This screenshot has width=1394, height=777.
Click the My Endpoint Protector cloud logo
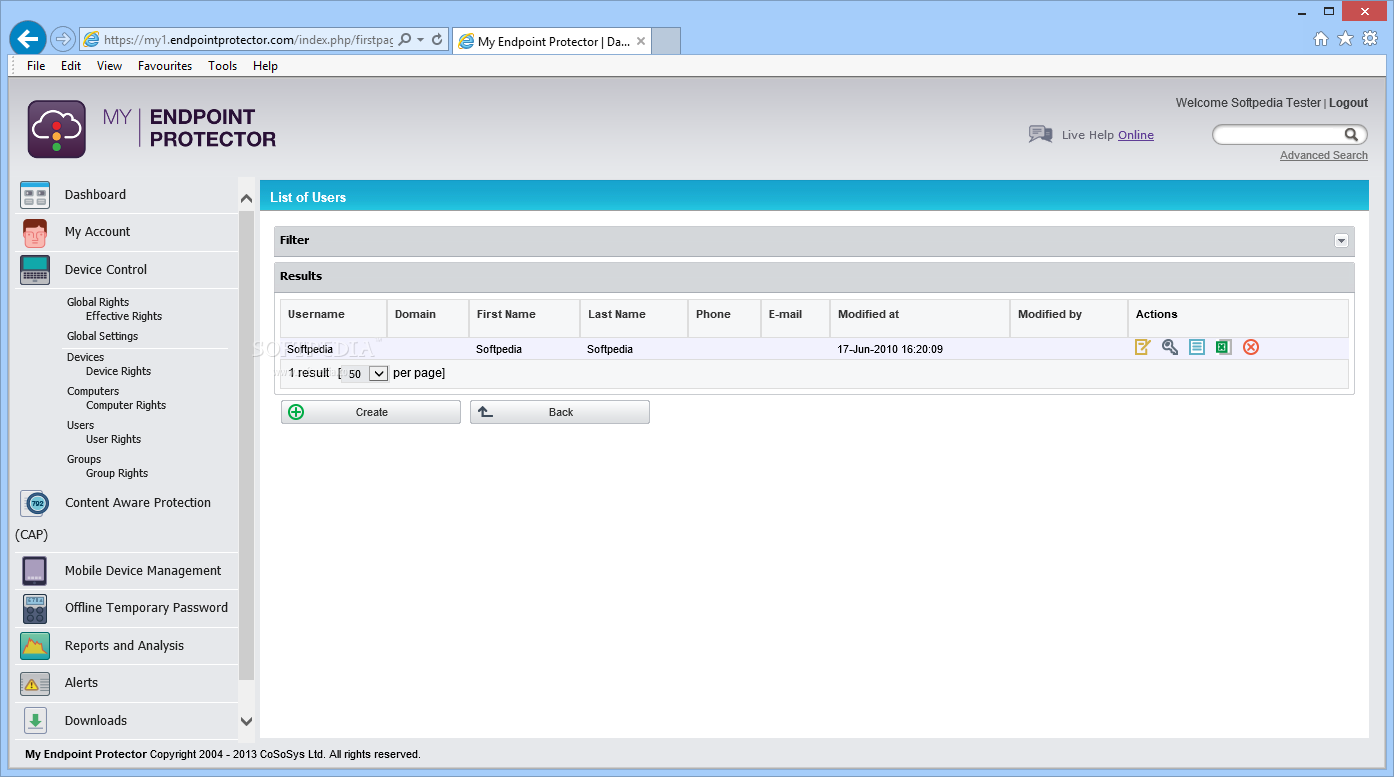tap(56, 129)
